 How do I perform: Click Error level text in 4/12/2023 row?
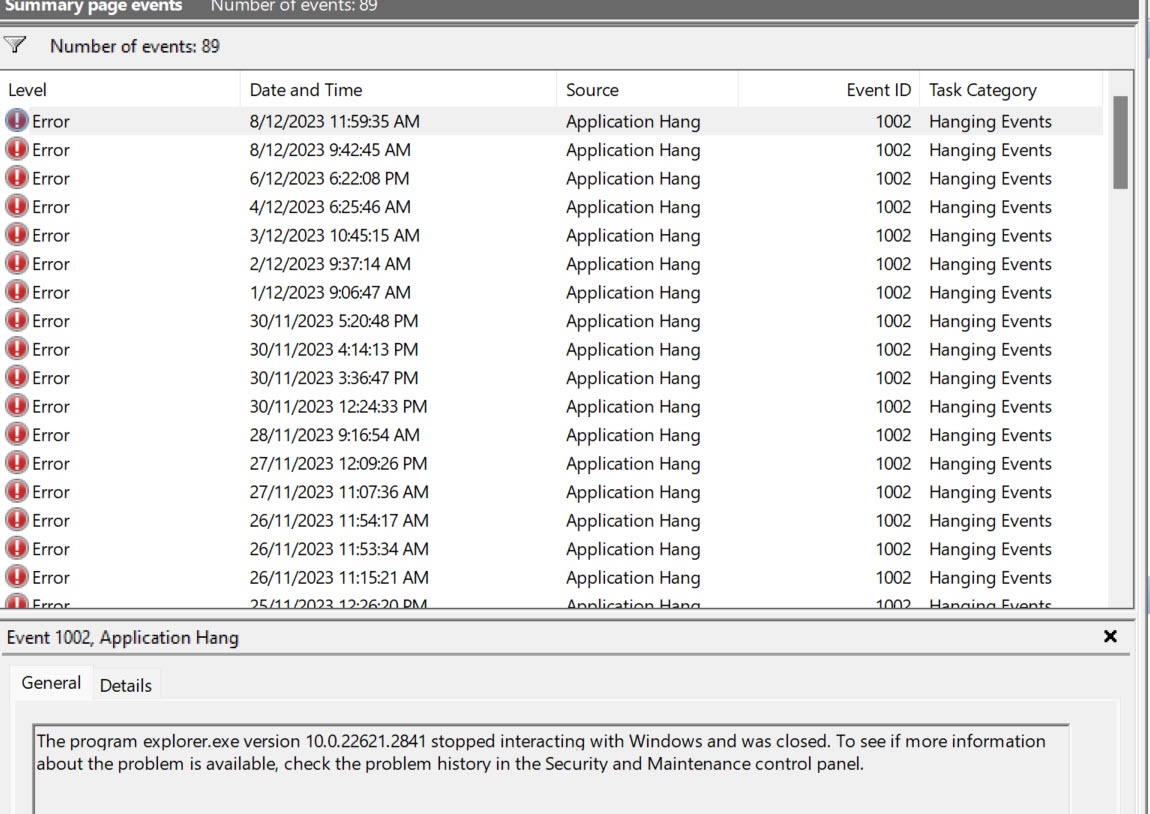(x=51, y=207)
